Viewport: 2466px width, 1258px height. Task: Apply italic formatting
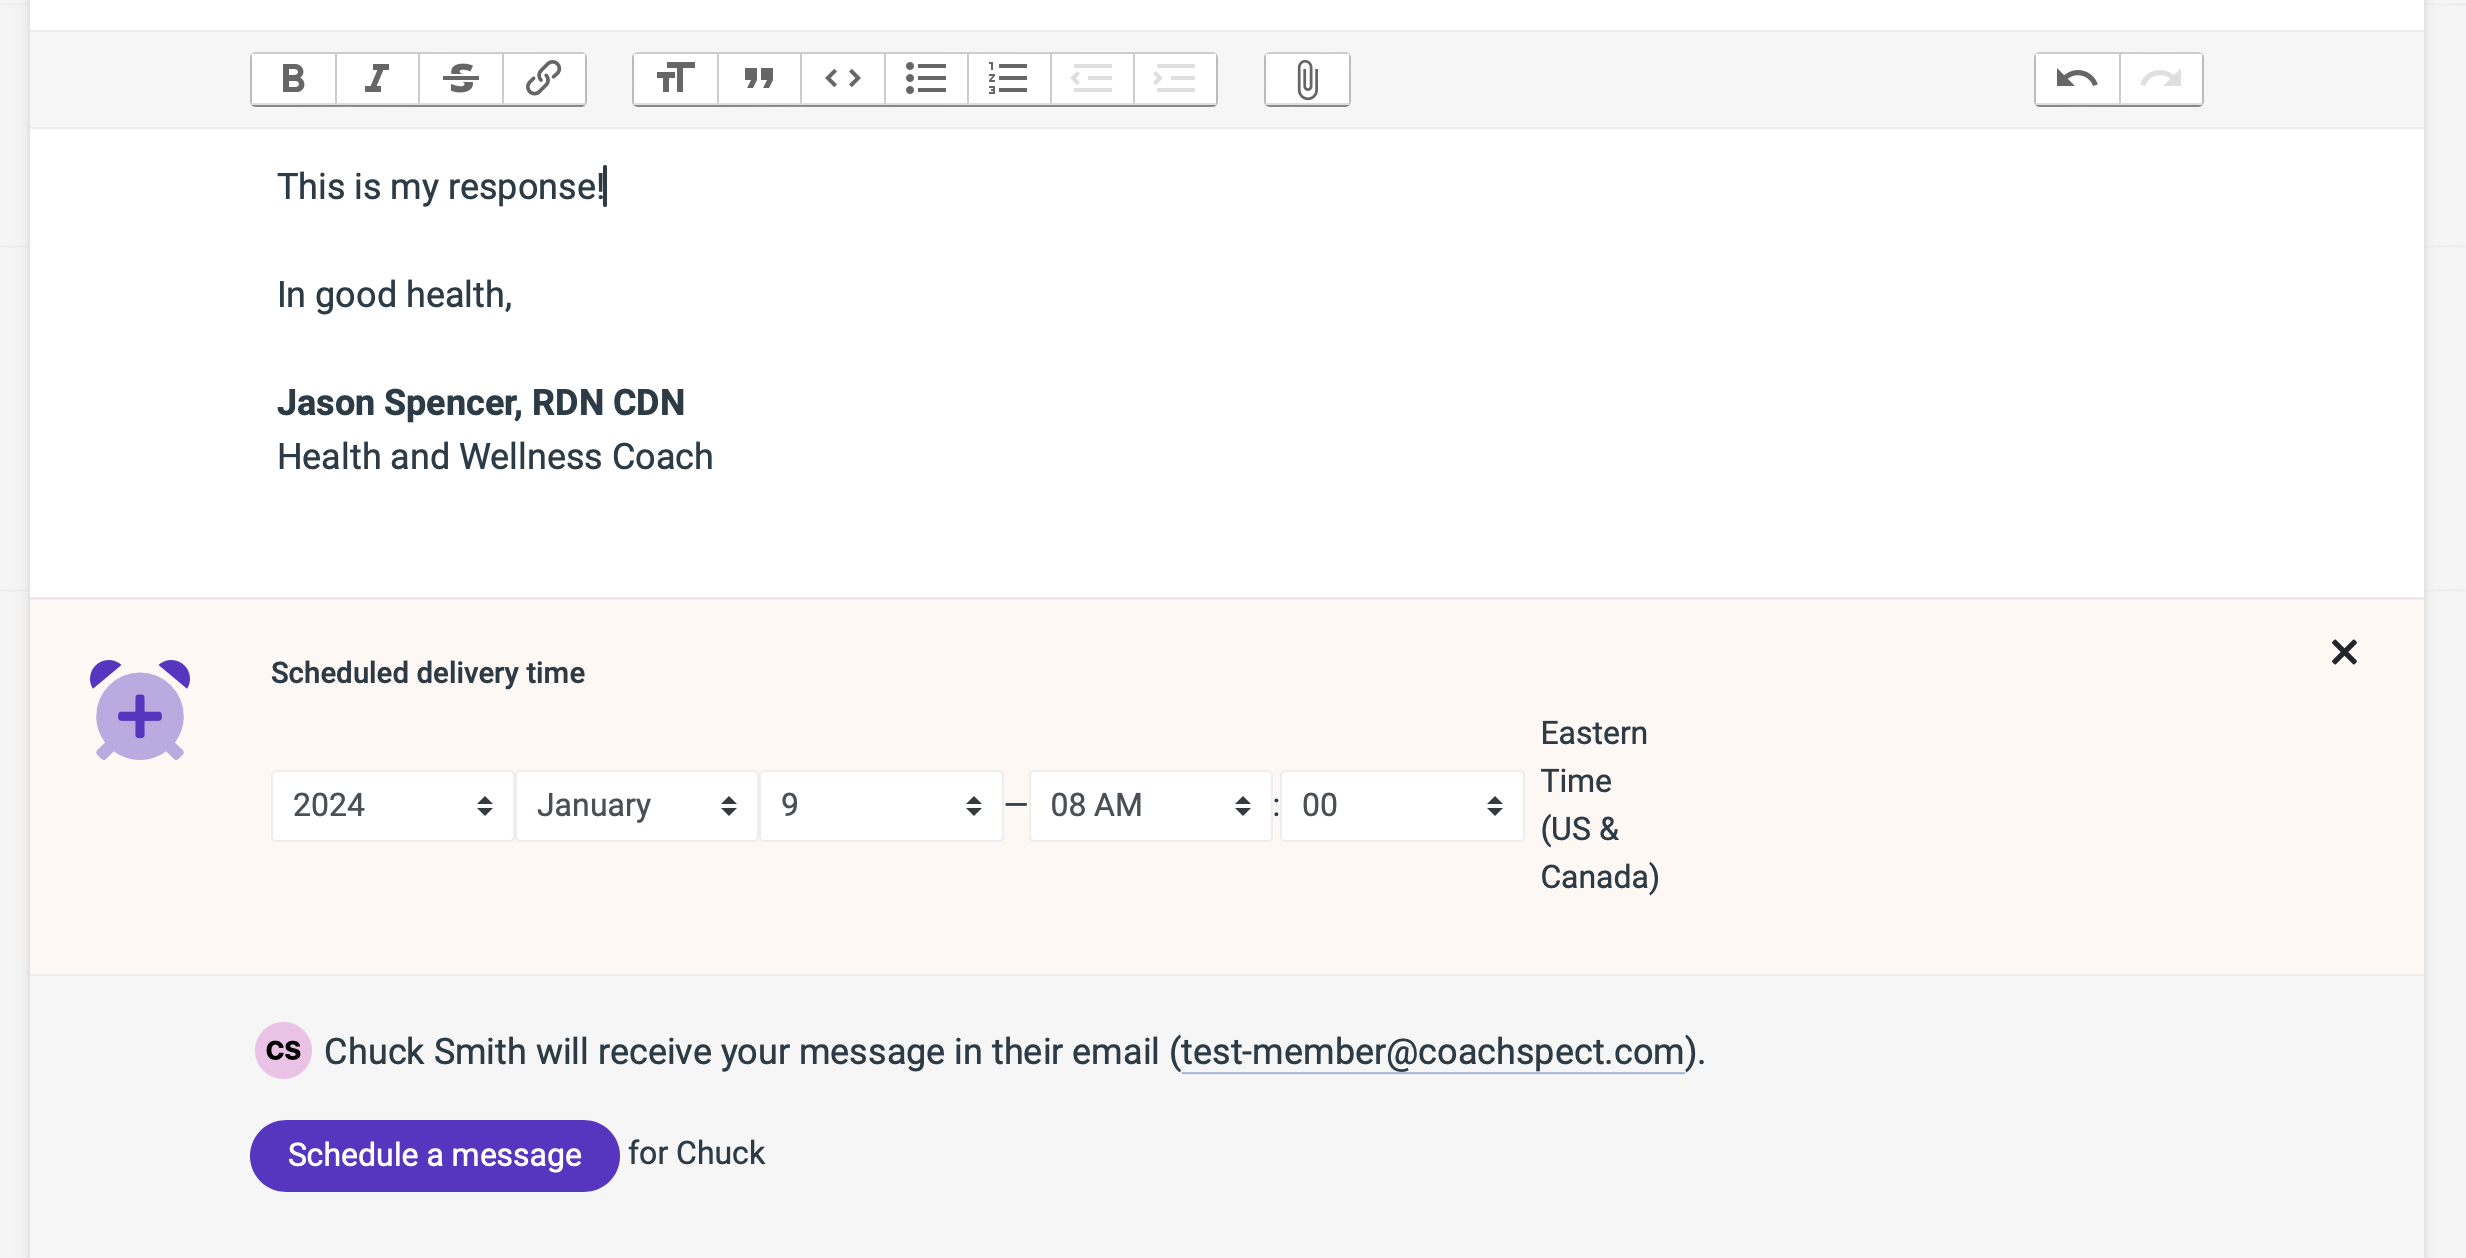click(377, 78)
